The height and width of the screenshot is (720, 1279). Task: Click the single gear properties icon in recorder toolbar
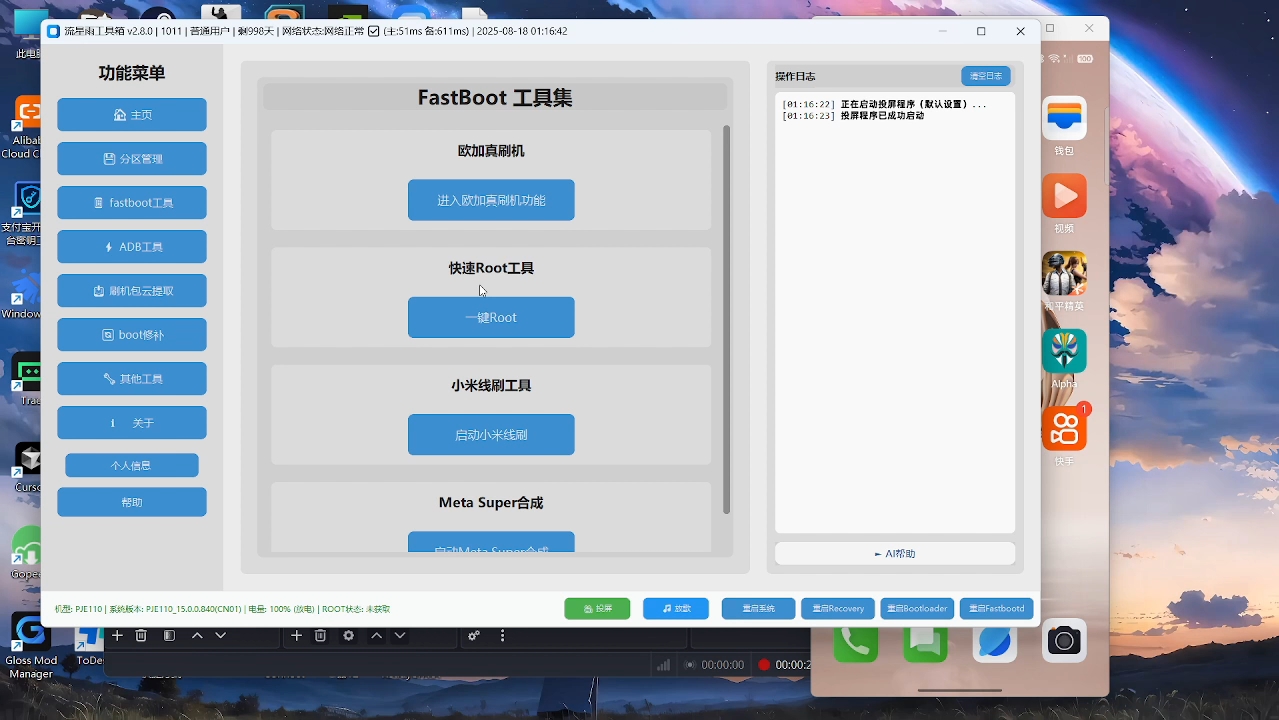(348, 635)
